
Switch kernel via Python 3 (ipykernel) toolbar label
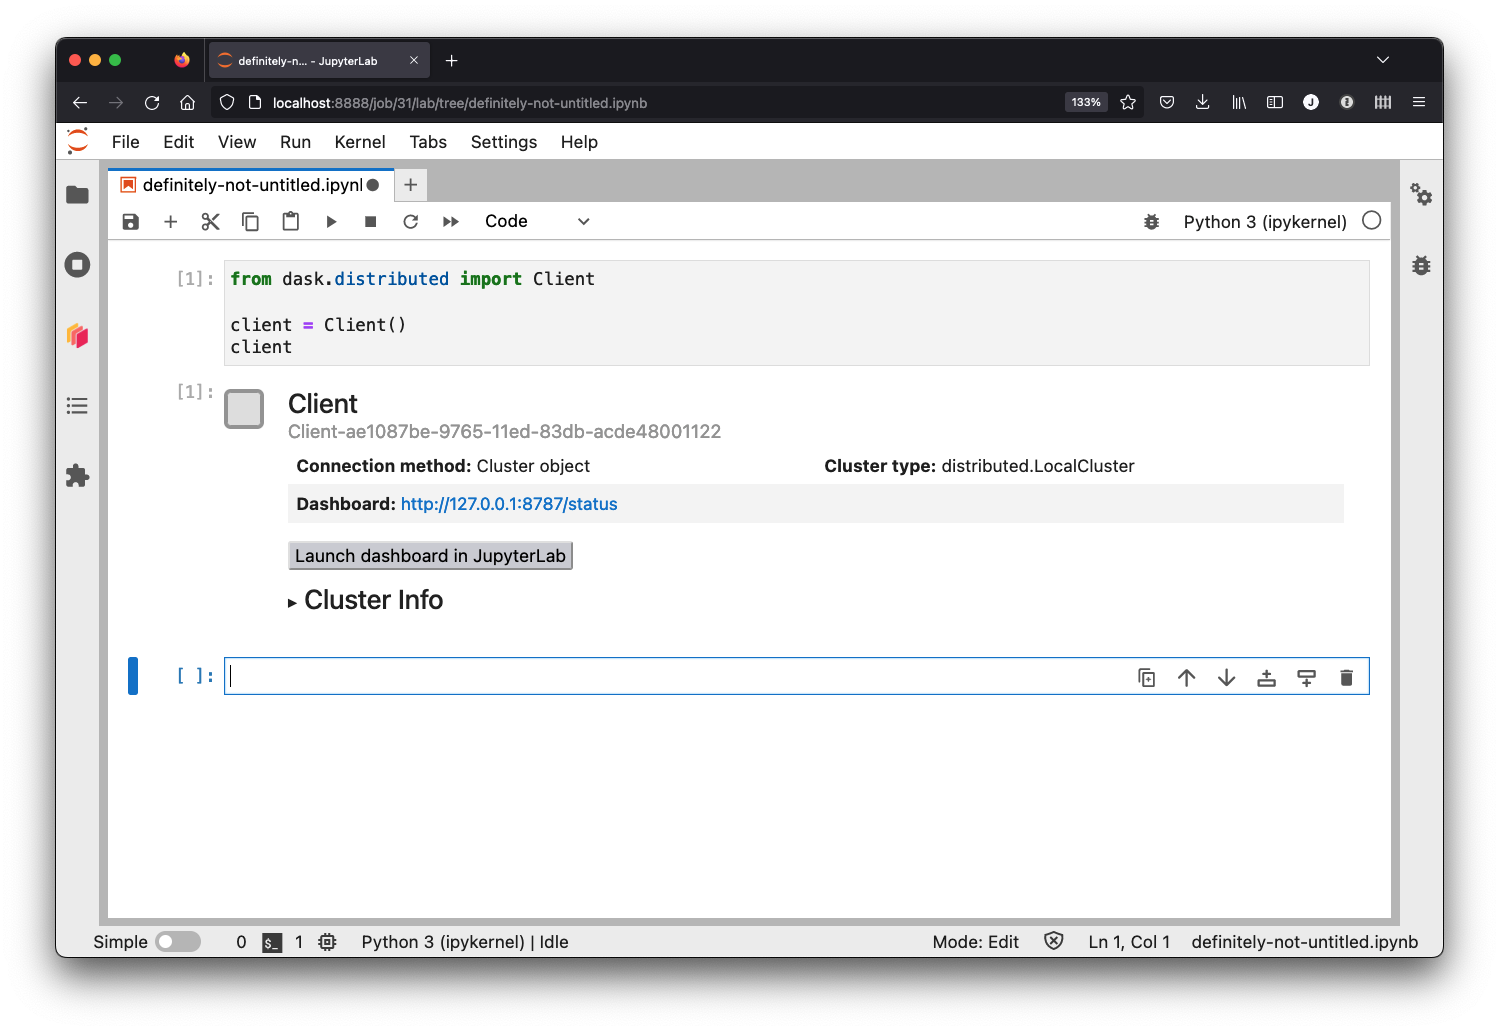click(x=1265, y=222)
